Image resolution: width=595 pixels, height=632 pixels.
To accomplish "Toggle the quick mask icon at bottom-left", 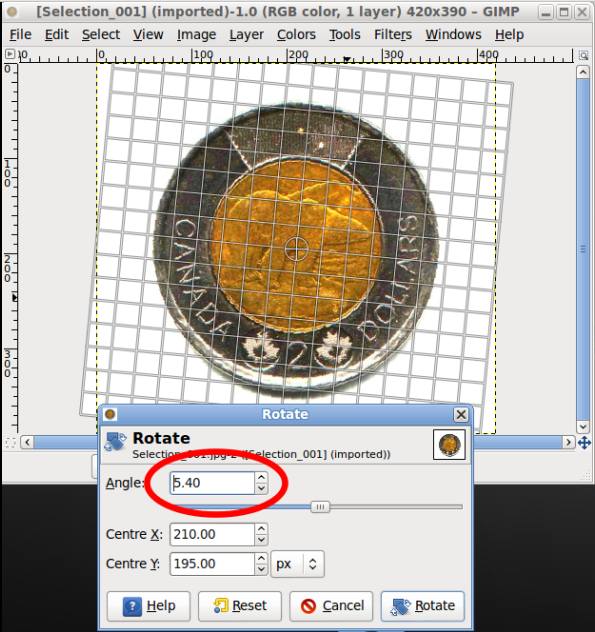I will 10,443.
